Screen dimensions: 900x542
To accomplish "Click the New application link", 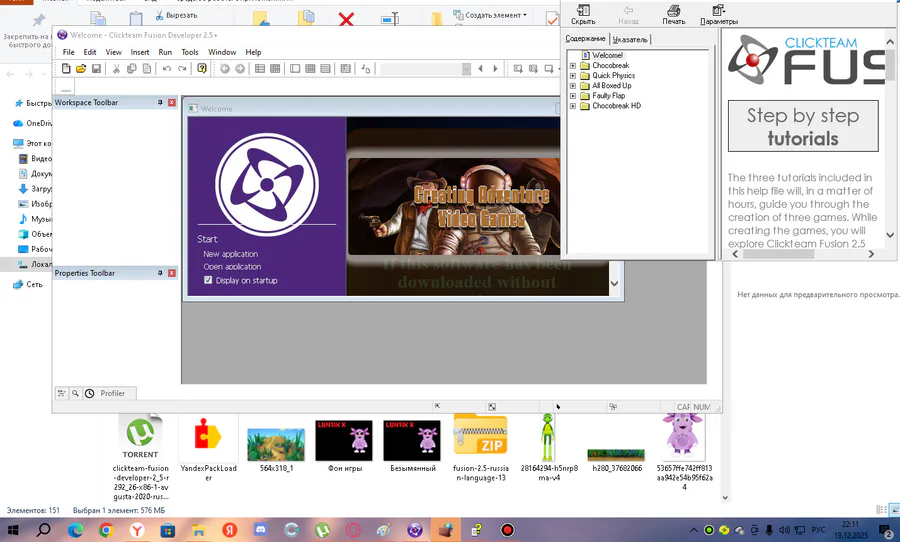I will tap(230, 254).
